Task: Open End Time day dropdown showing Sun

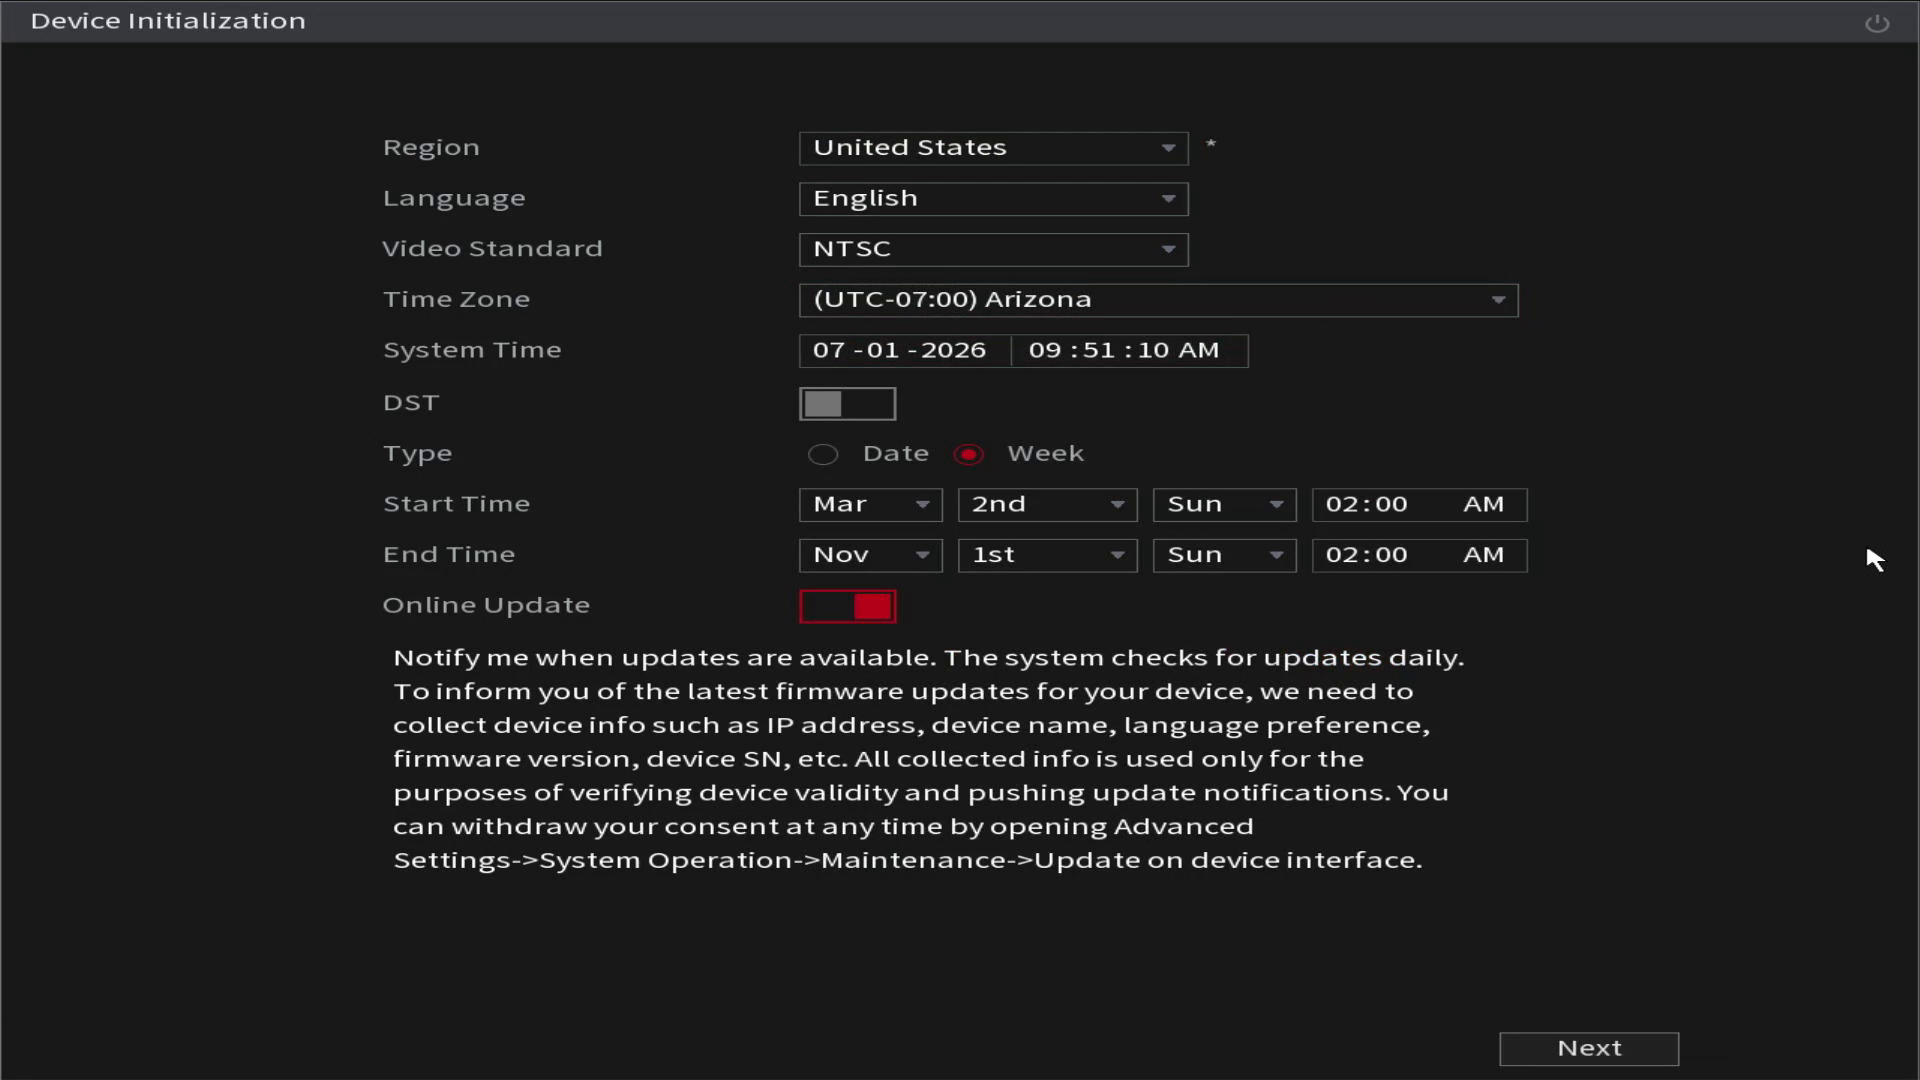Action: pos(1224,555)
